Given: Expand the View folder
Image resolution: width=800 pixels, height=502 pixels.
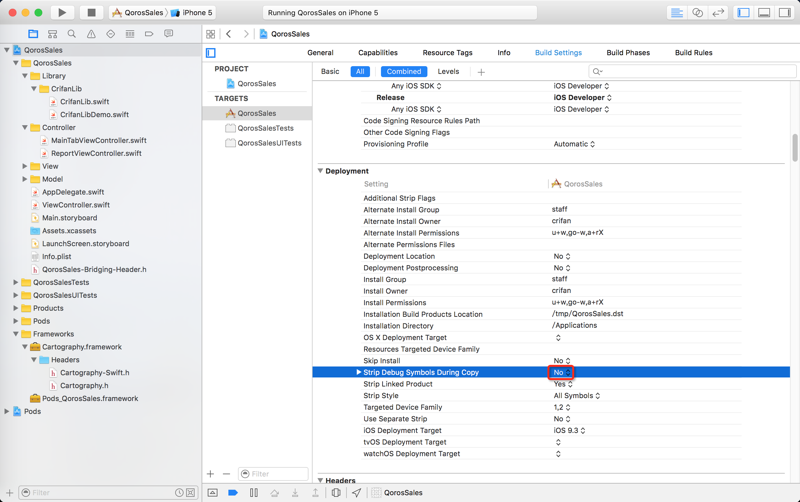Looking at the screenshot, I should coord(24,166).
